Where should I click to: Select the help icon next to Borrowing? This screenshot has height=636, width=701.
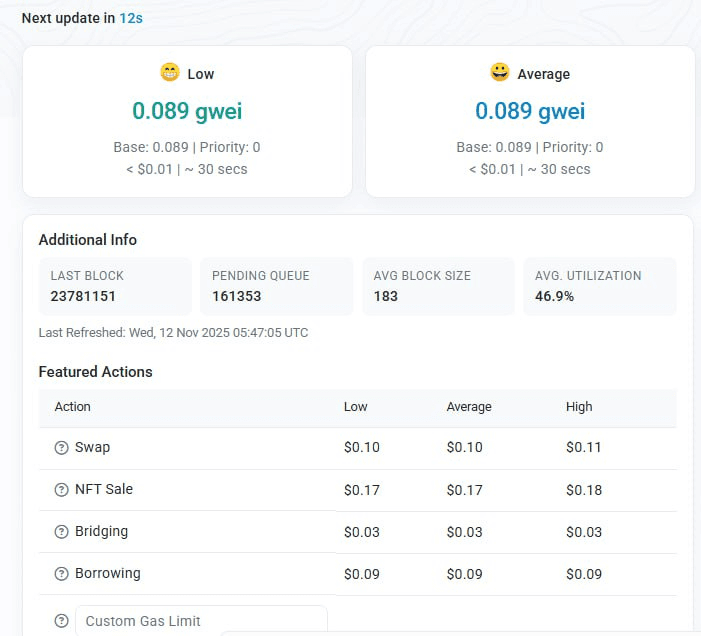pos(61,574)
